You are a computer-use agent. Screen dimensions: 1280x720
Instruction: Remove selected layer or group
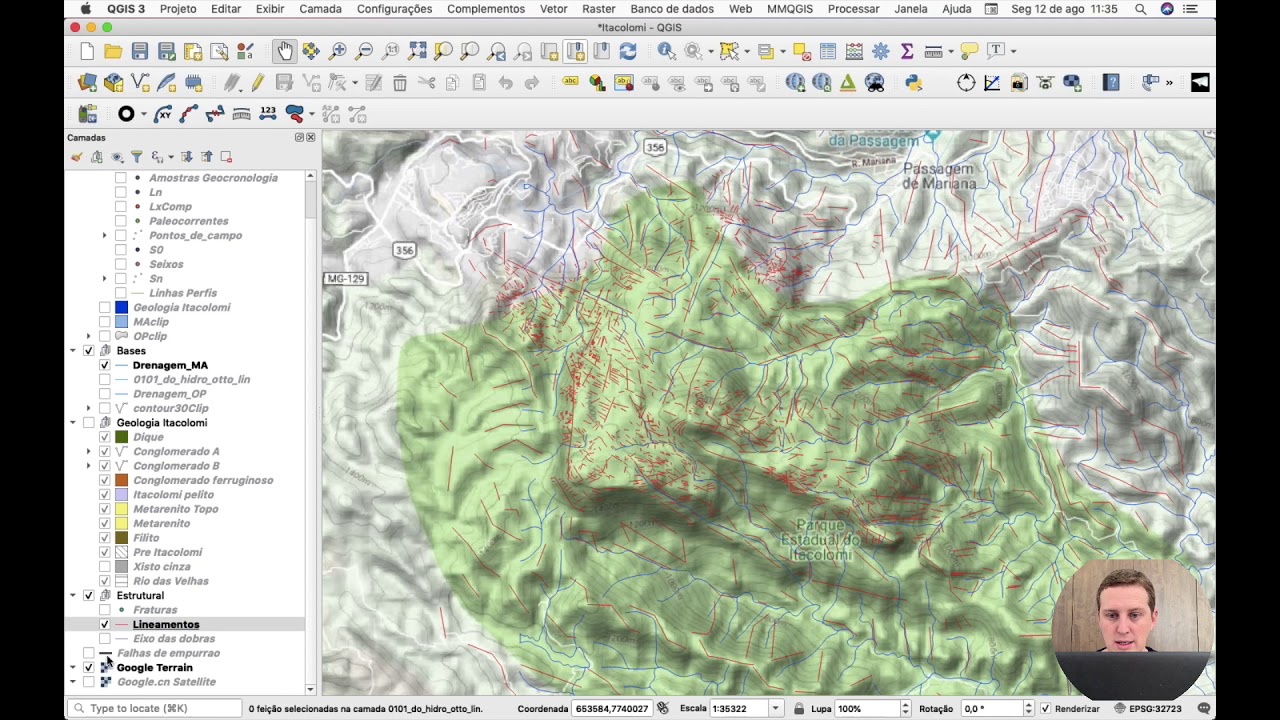[x=226, y=157]
